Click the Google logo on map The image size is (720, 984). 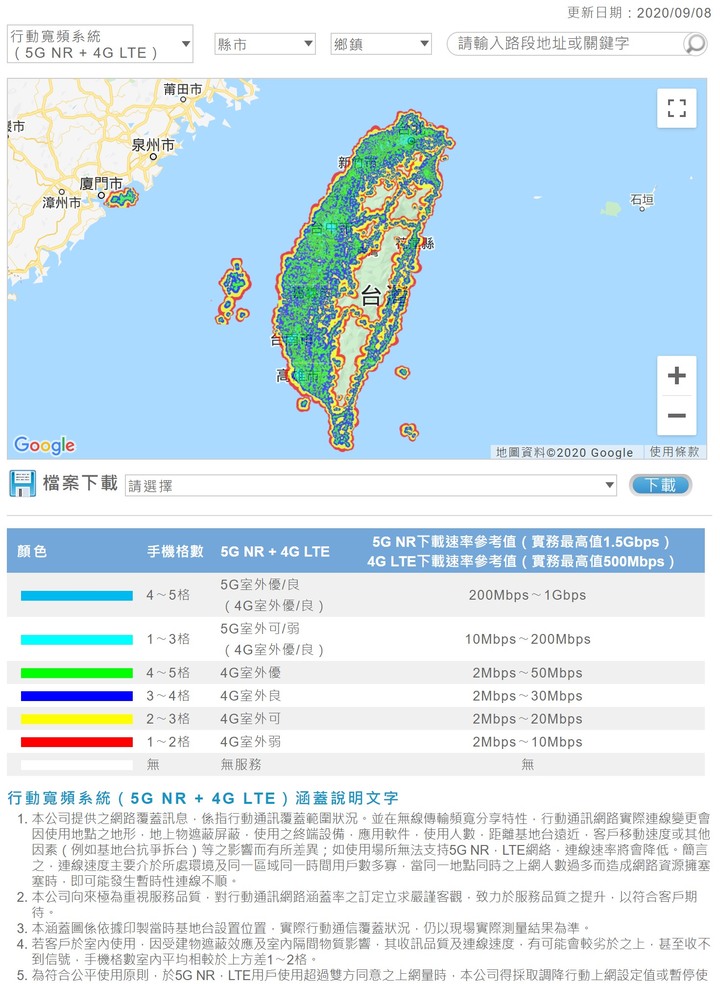pyautogui.click(x=45, y=445)
